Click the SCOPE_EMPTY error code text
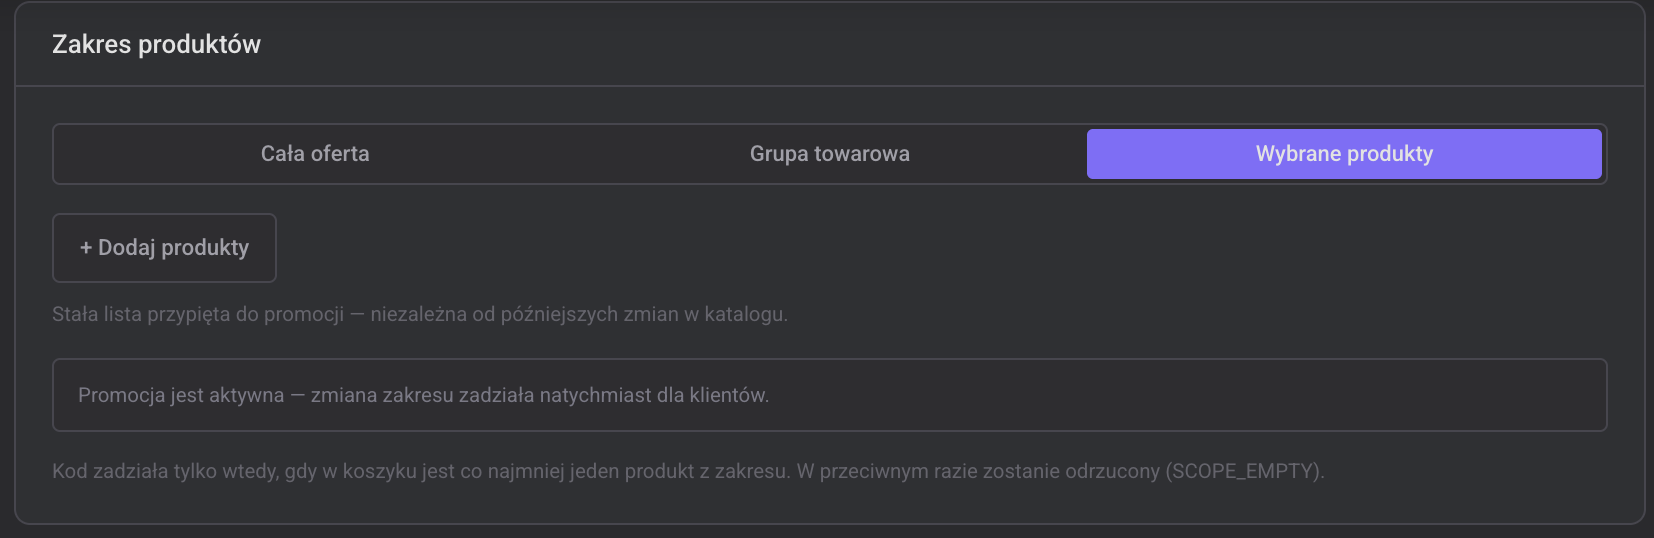Image resolution: width=1654 pixels, height=538 pixels. pos(1244,471)
